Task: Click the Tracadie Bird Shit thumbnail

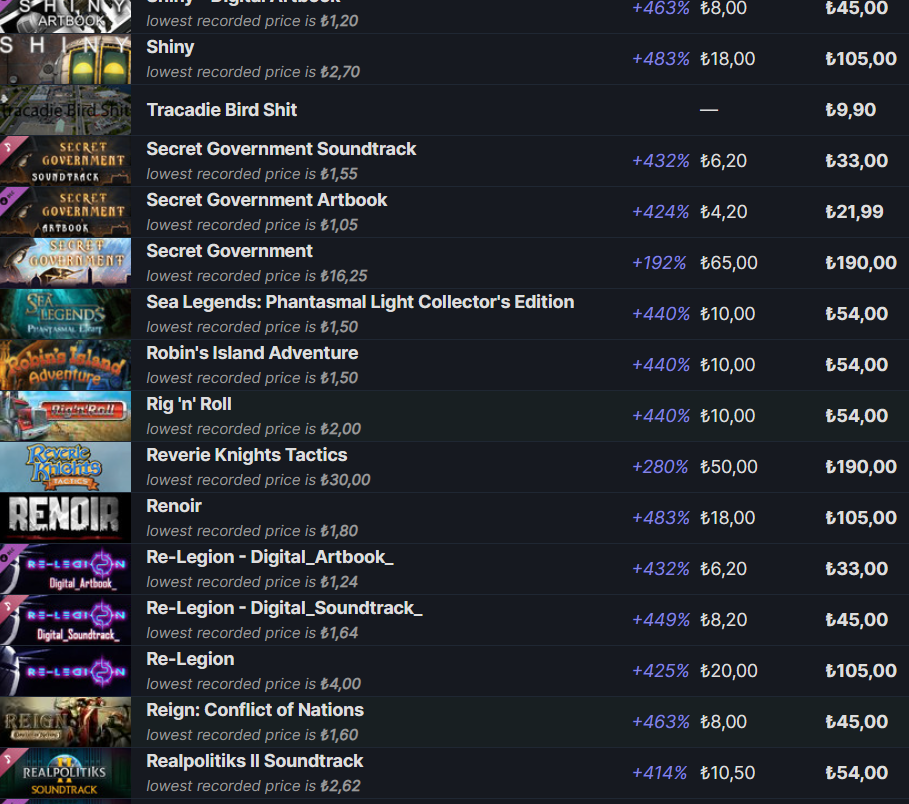Action: (66, 110)
